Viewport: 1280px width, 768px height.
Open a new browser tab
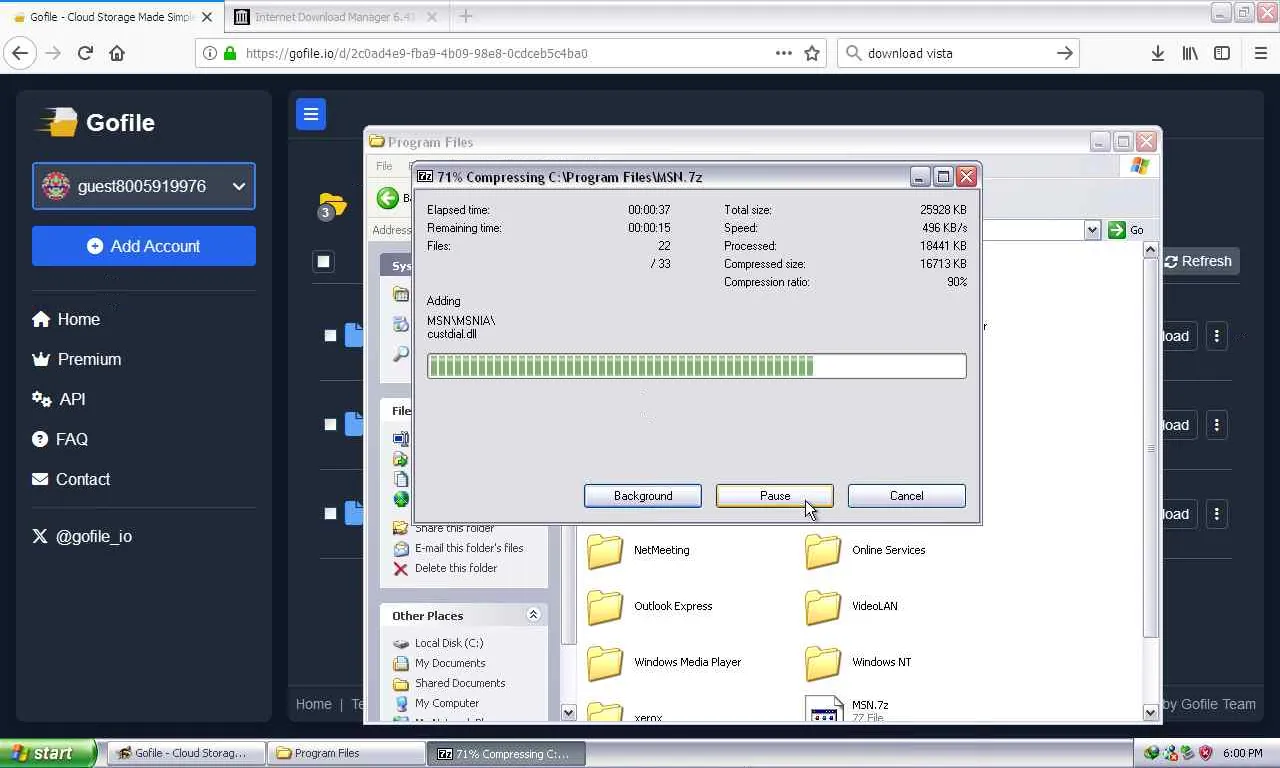click(465, 16)
